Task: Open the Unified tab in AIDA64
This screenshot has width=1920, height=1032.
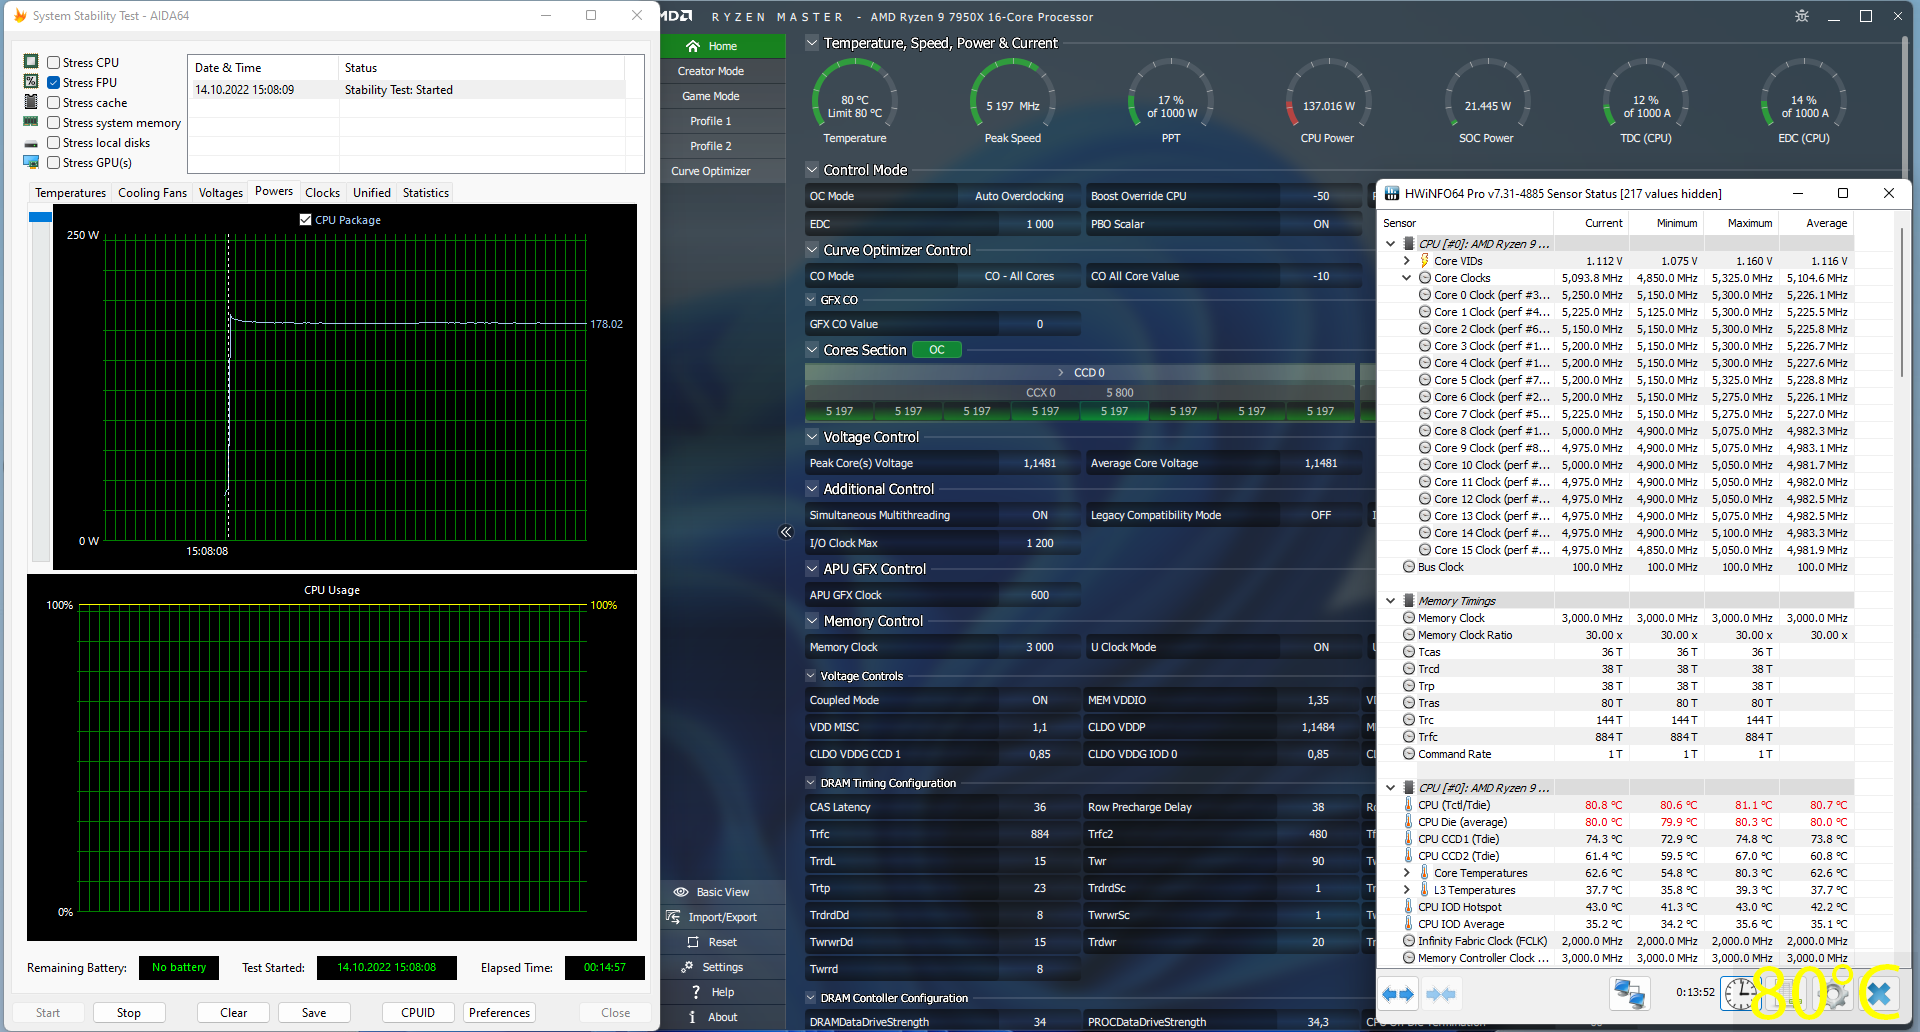Action: point(372,192)
